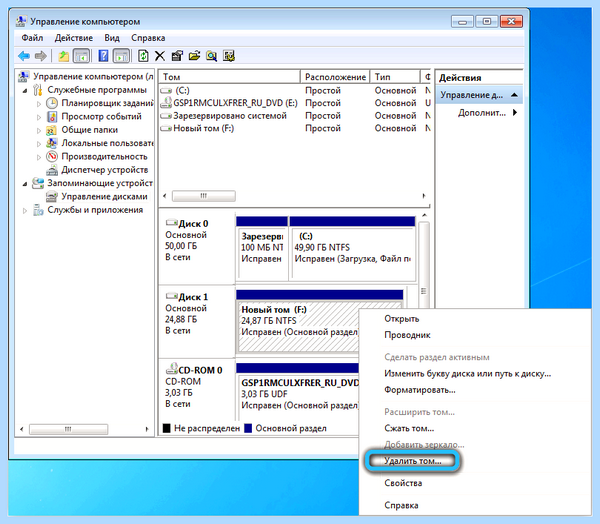This screenshot has width=600, height=524.
Task: Expand Службы и приложения node arrow
Action: pos(25,211)
